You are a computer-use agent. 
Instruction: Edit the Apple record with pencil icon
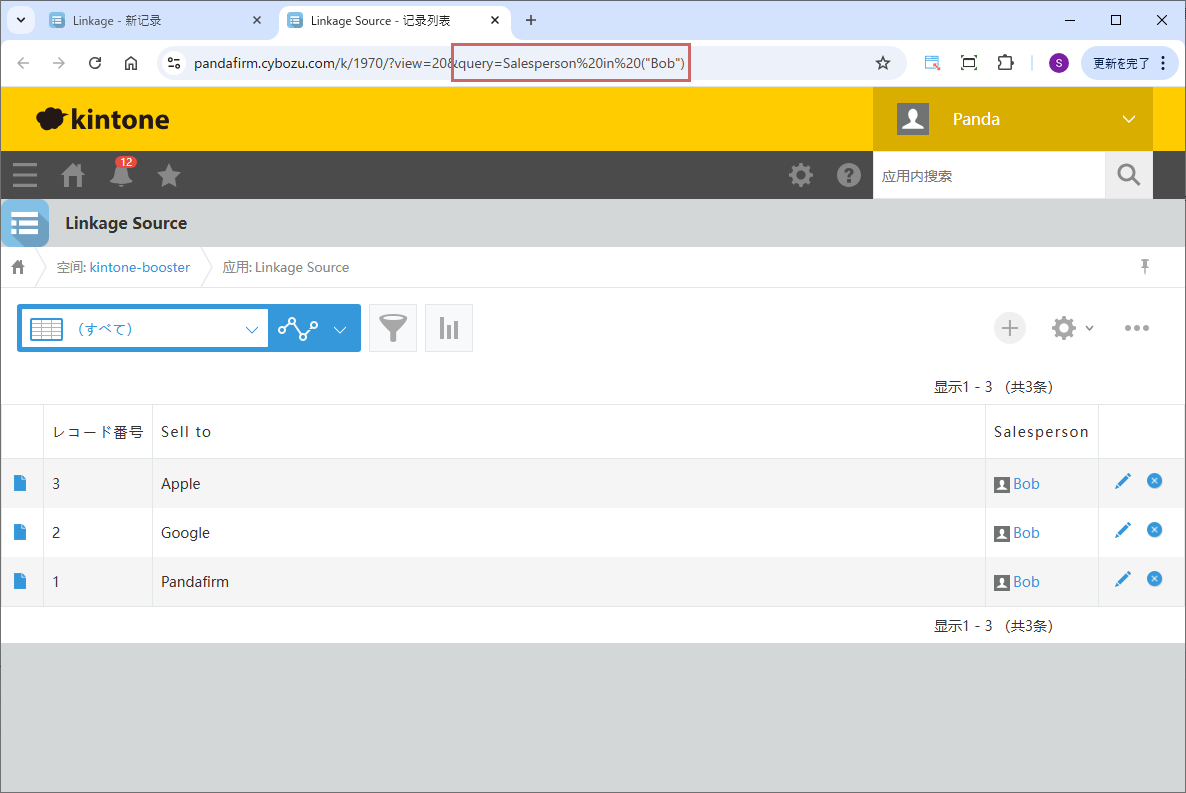pyautogui.click(x=1123, y=482)
